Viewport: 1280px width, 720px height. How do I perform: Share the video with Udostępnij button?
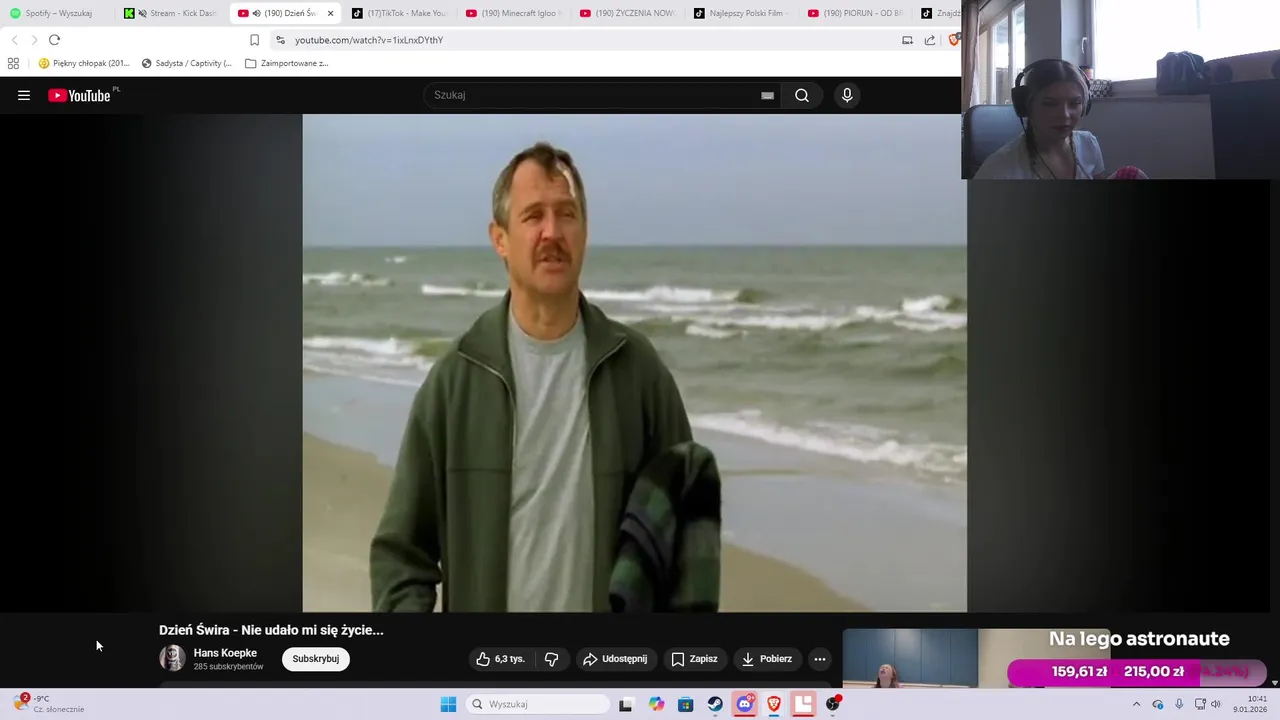[x=615, y=659]
